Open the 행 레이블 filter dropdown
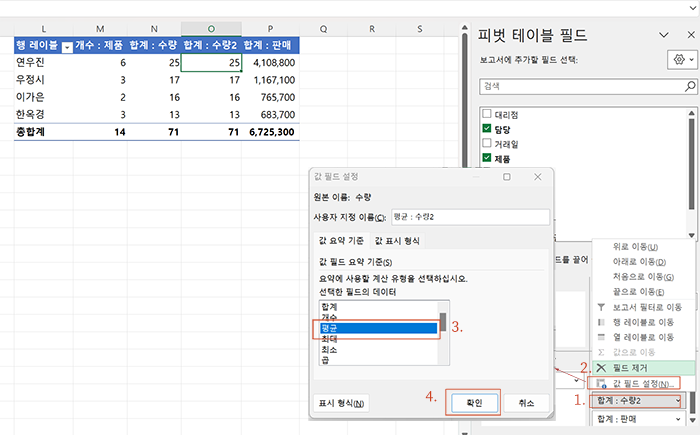Viewport: 700px width, 435px height. pos(67,47)
